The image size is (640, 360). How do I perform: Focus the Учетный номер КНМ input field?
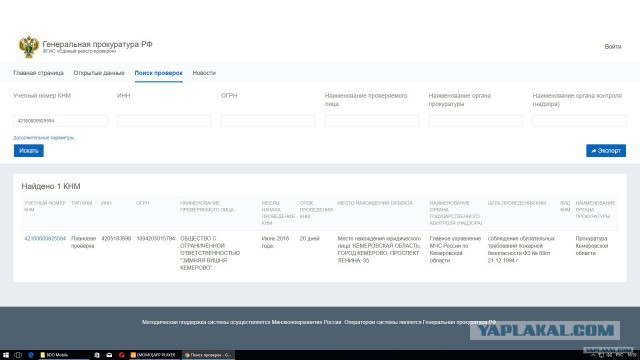click(60, 121)
